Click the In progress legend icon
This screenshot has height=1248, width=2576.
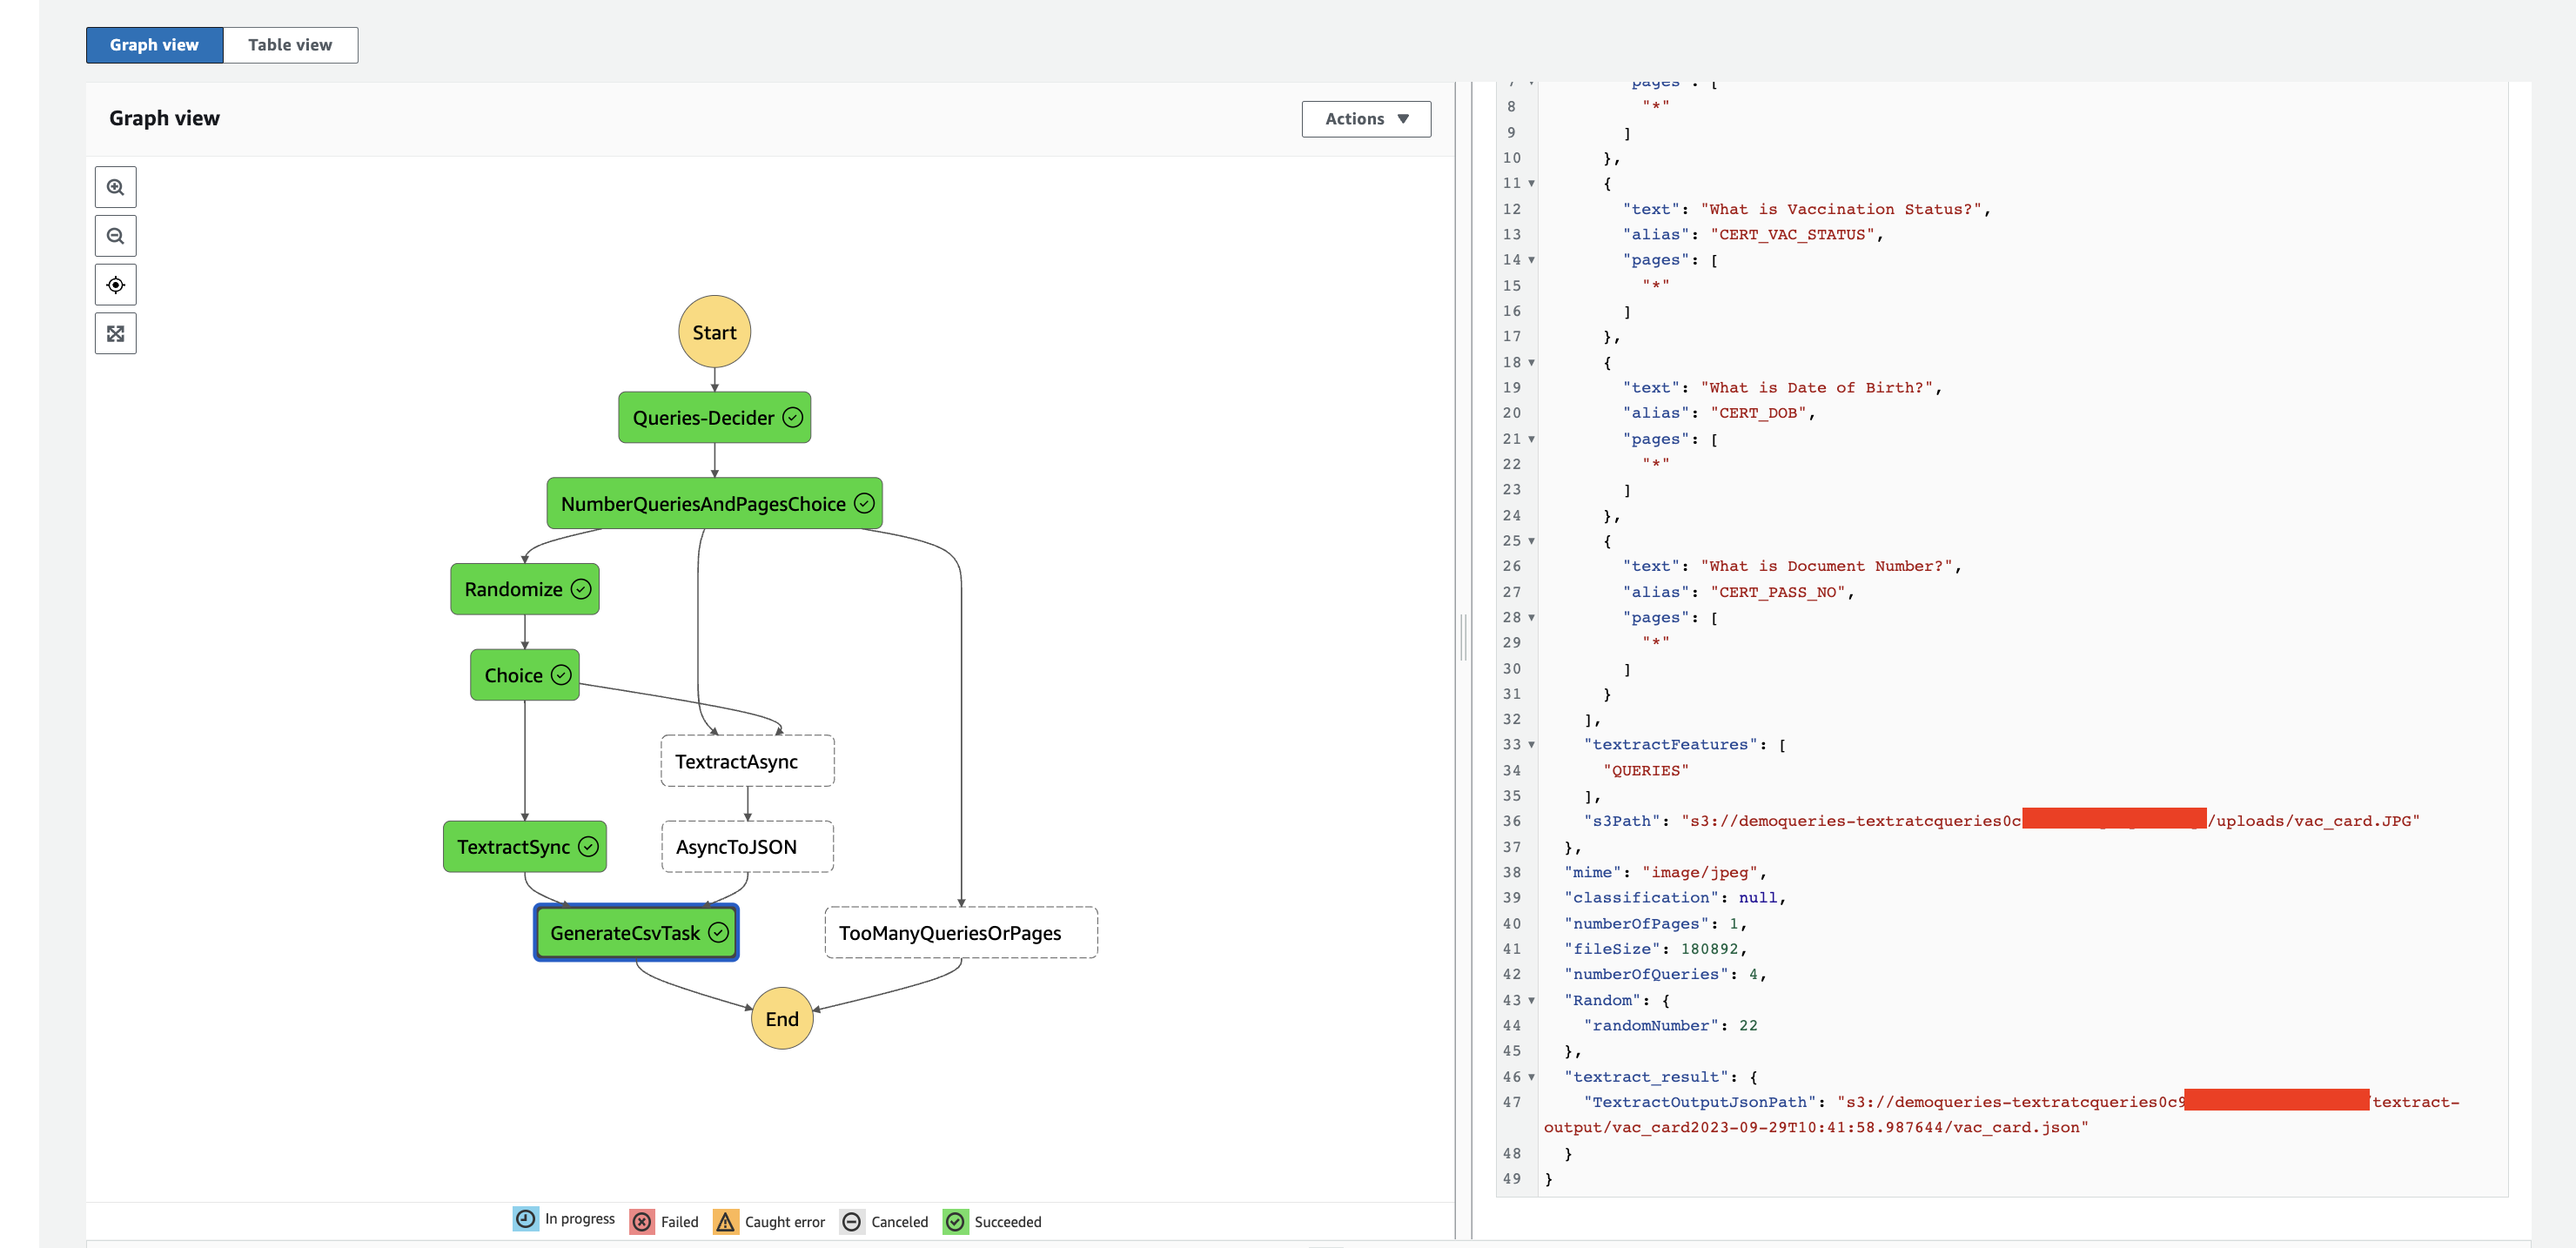point(525,1219)
